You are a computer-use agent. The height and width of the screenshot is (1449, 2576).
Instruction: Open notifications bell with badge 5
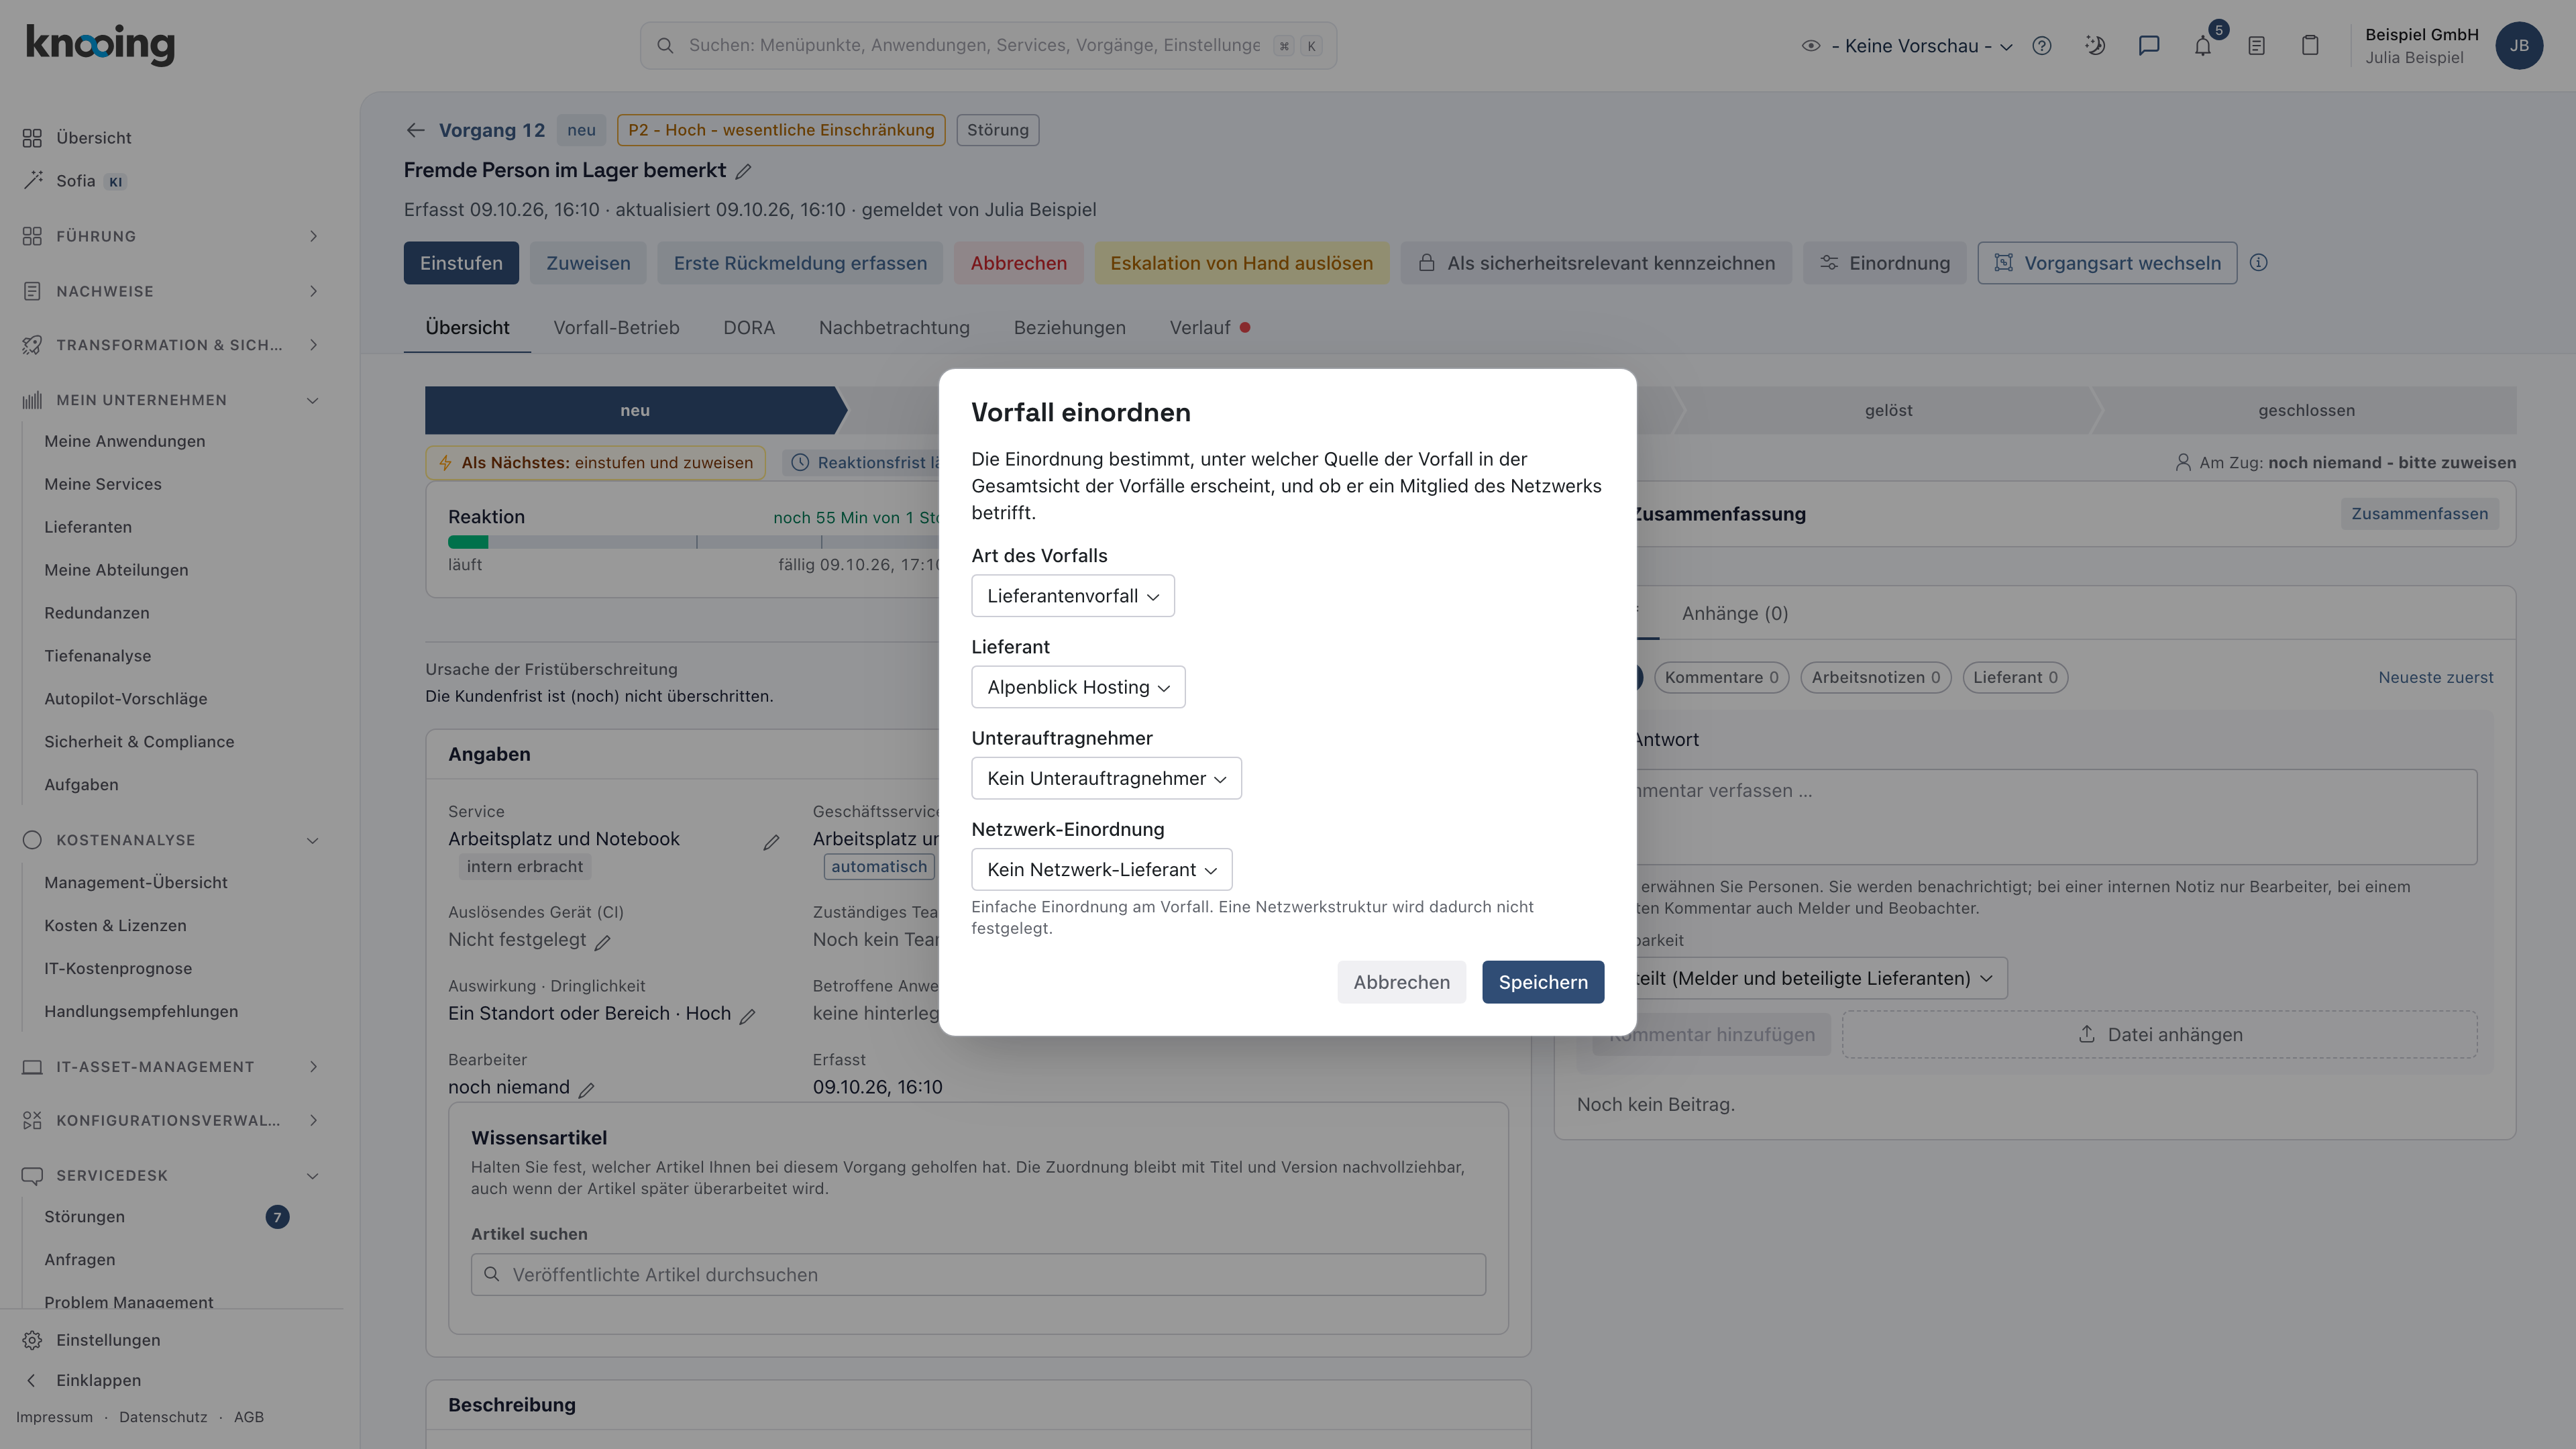click(2203, 46)
